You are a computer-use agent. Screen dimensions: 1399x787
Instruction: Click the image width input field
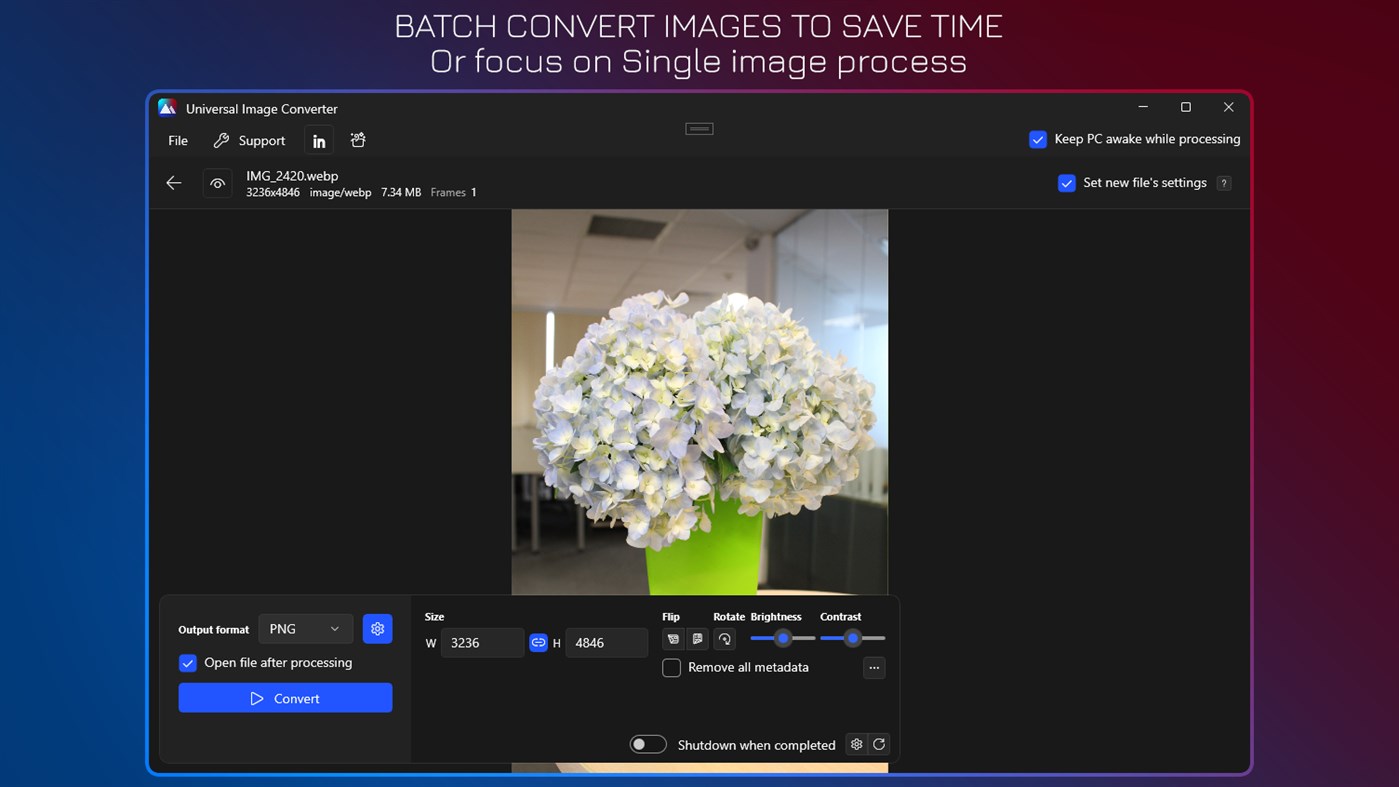(x=483, y=642)
